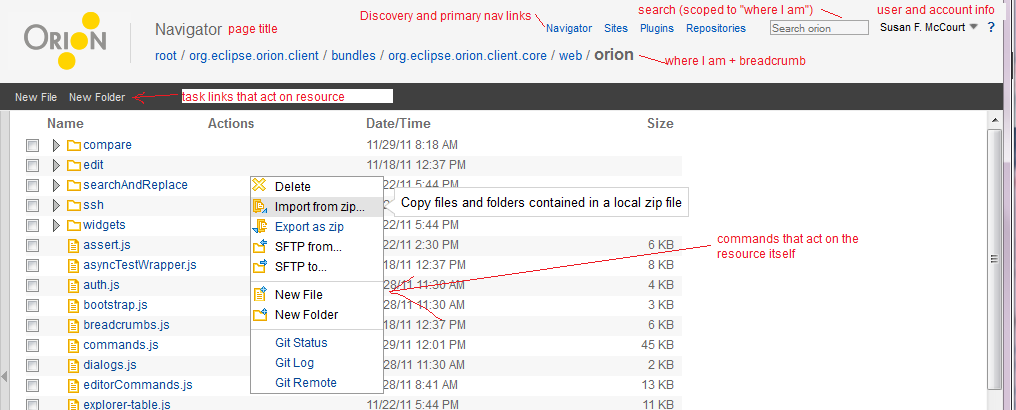1016x410 pixels.
Task: Click the SFTP to icon
Action: pyautogui.click(x=260, y=266)
